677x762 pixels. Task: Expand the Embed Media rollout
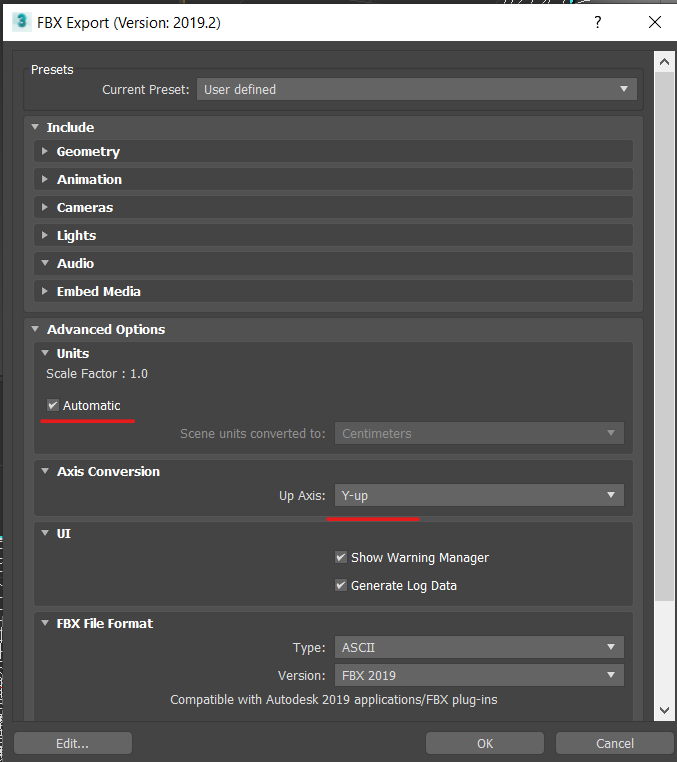[98, 292]
